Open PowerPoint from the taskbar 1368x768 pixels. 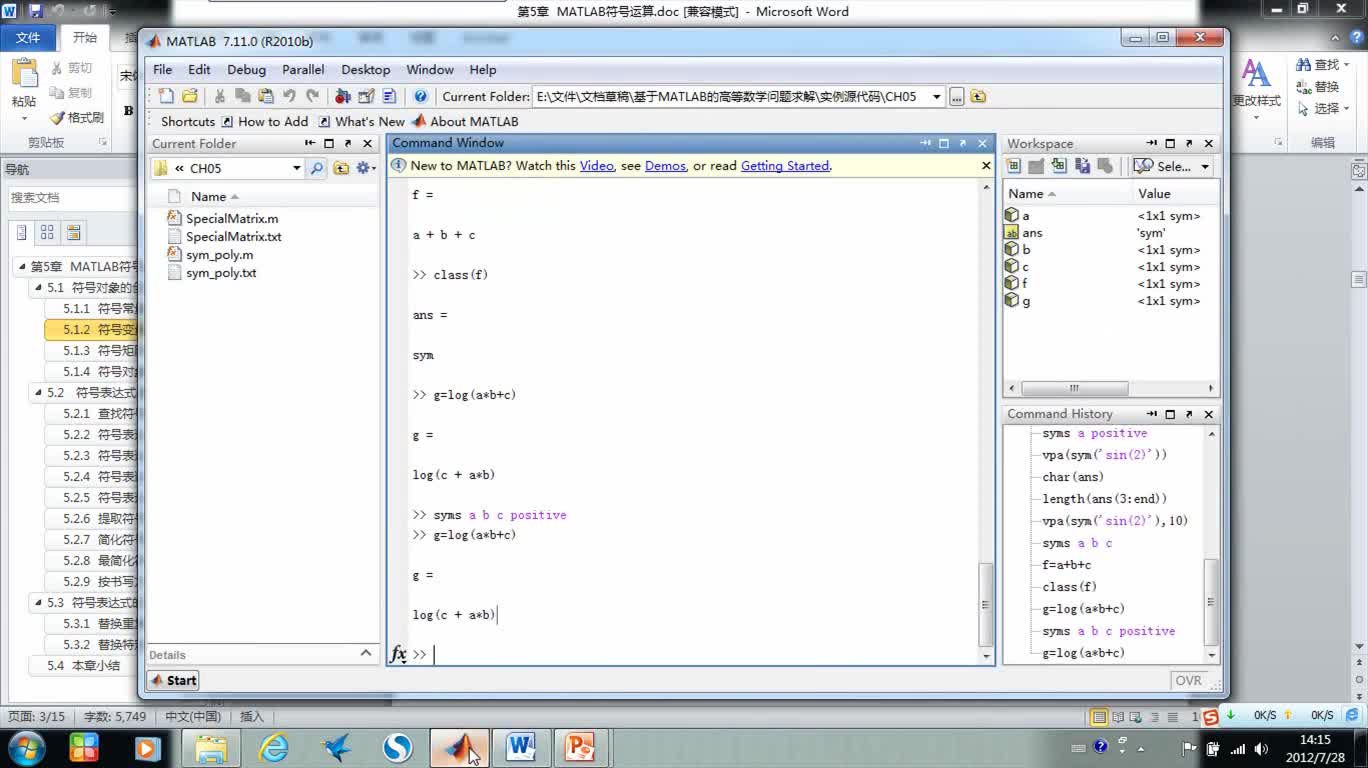point(580,747)
